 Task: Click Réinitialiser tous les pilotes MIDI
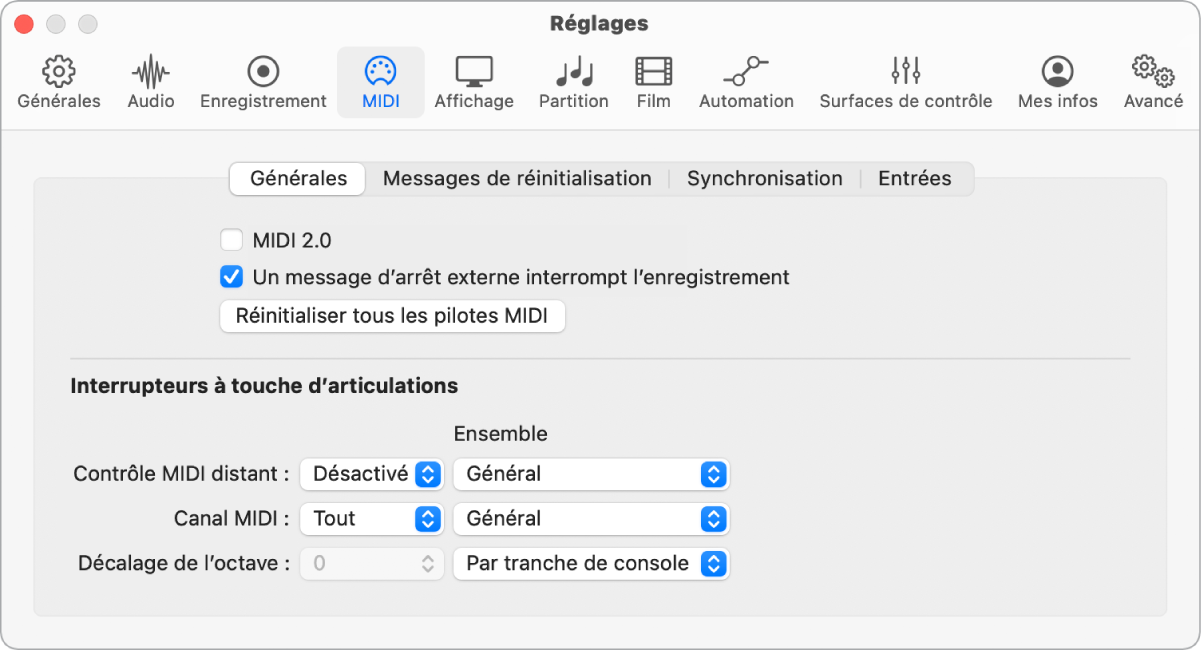coord(392,315)
